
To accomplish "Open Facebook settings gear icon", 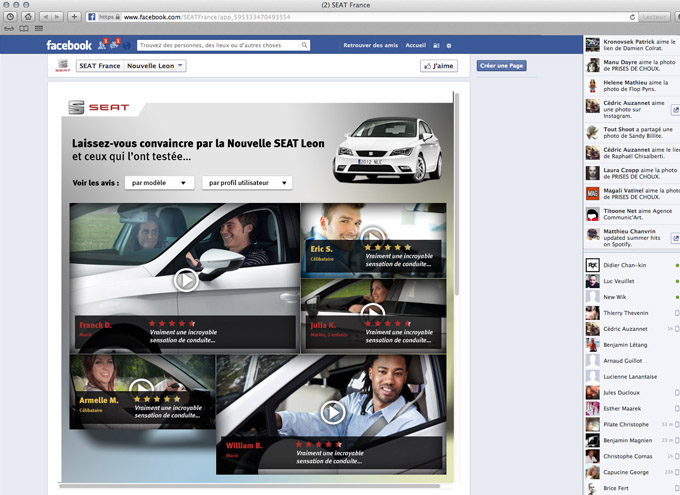I will point(449,46).
